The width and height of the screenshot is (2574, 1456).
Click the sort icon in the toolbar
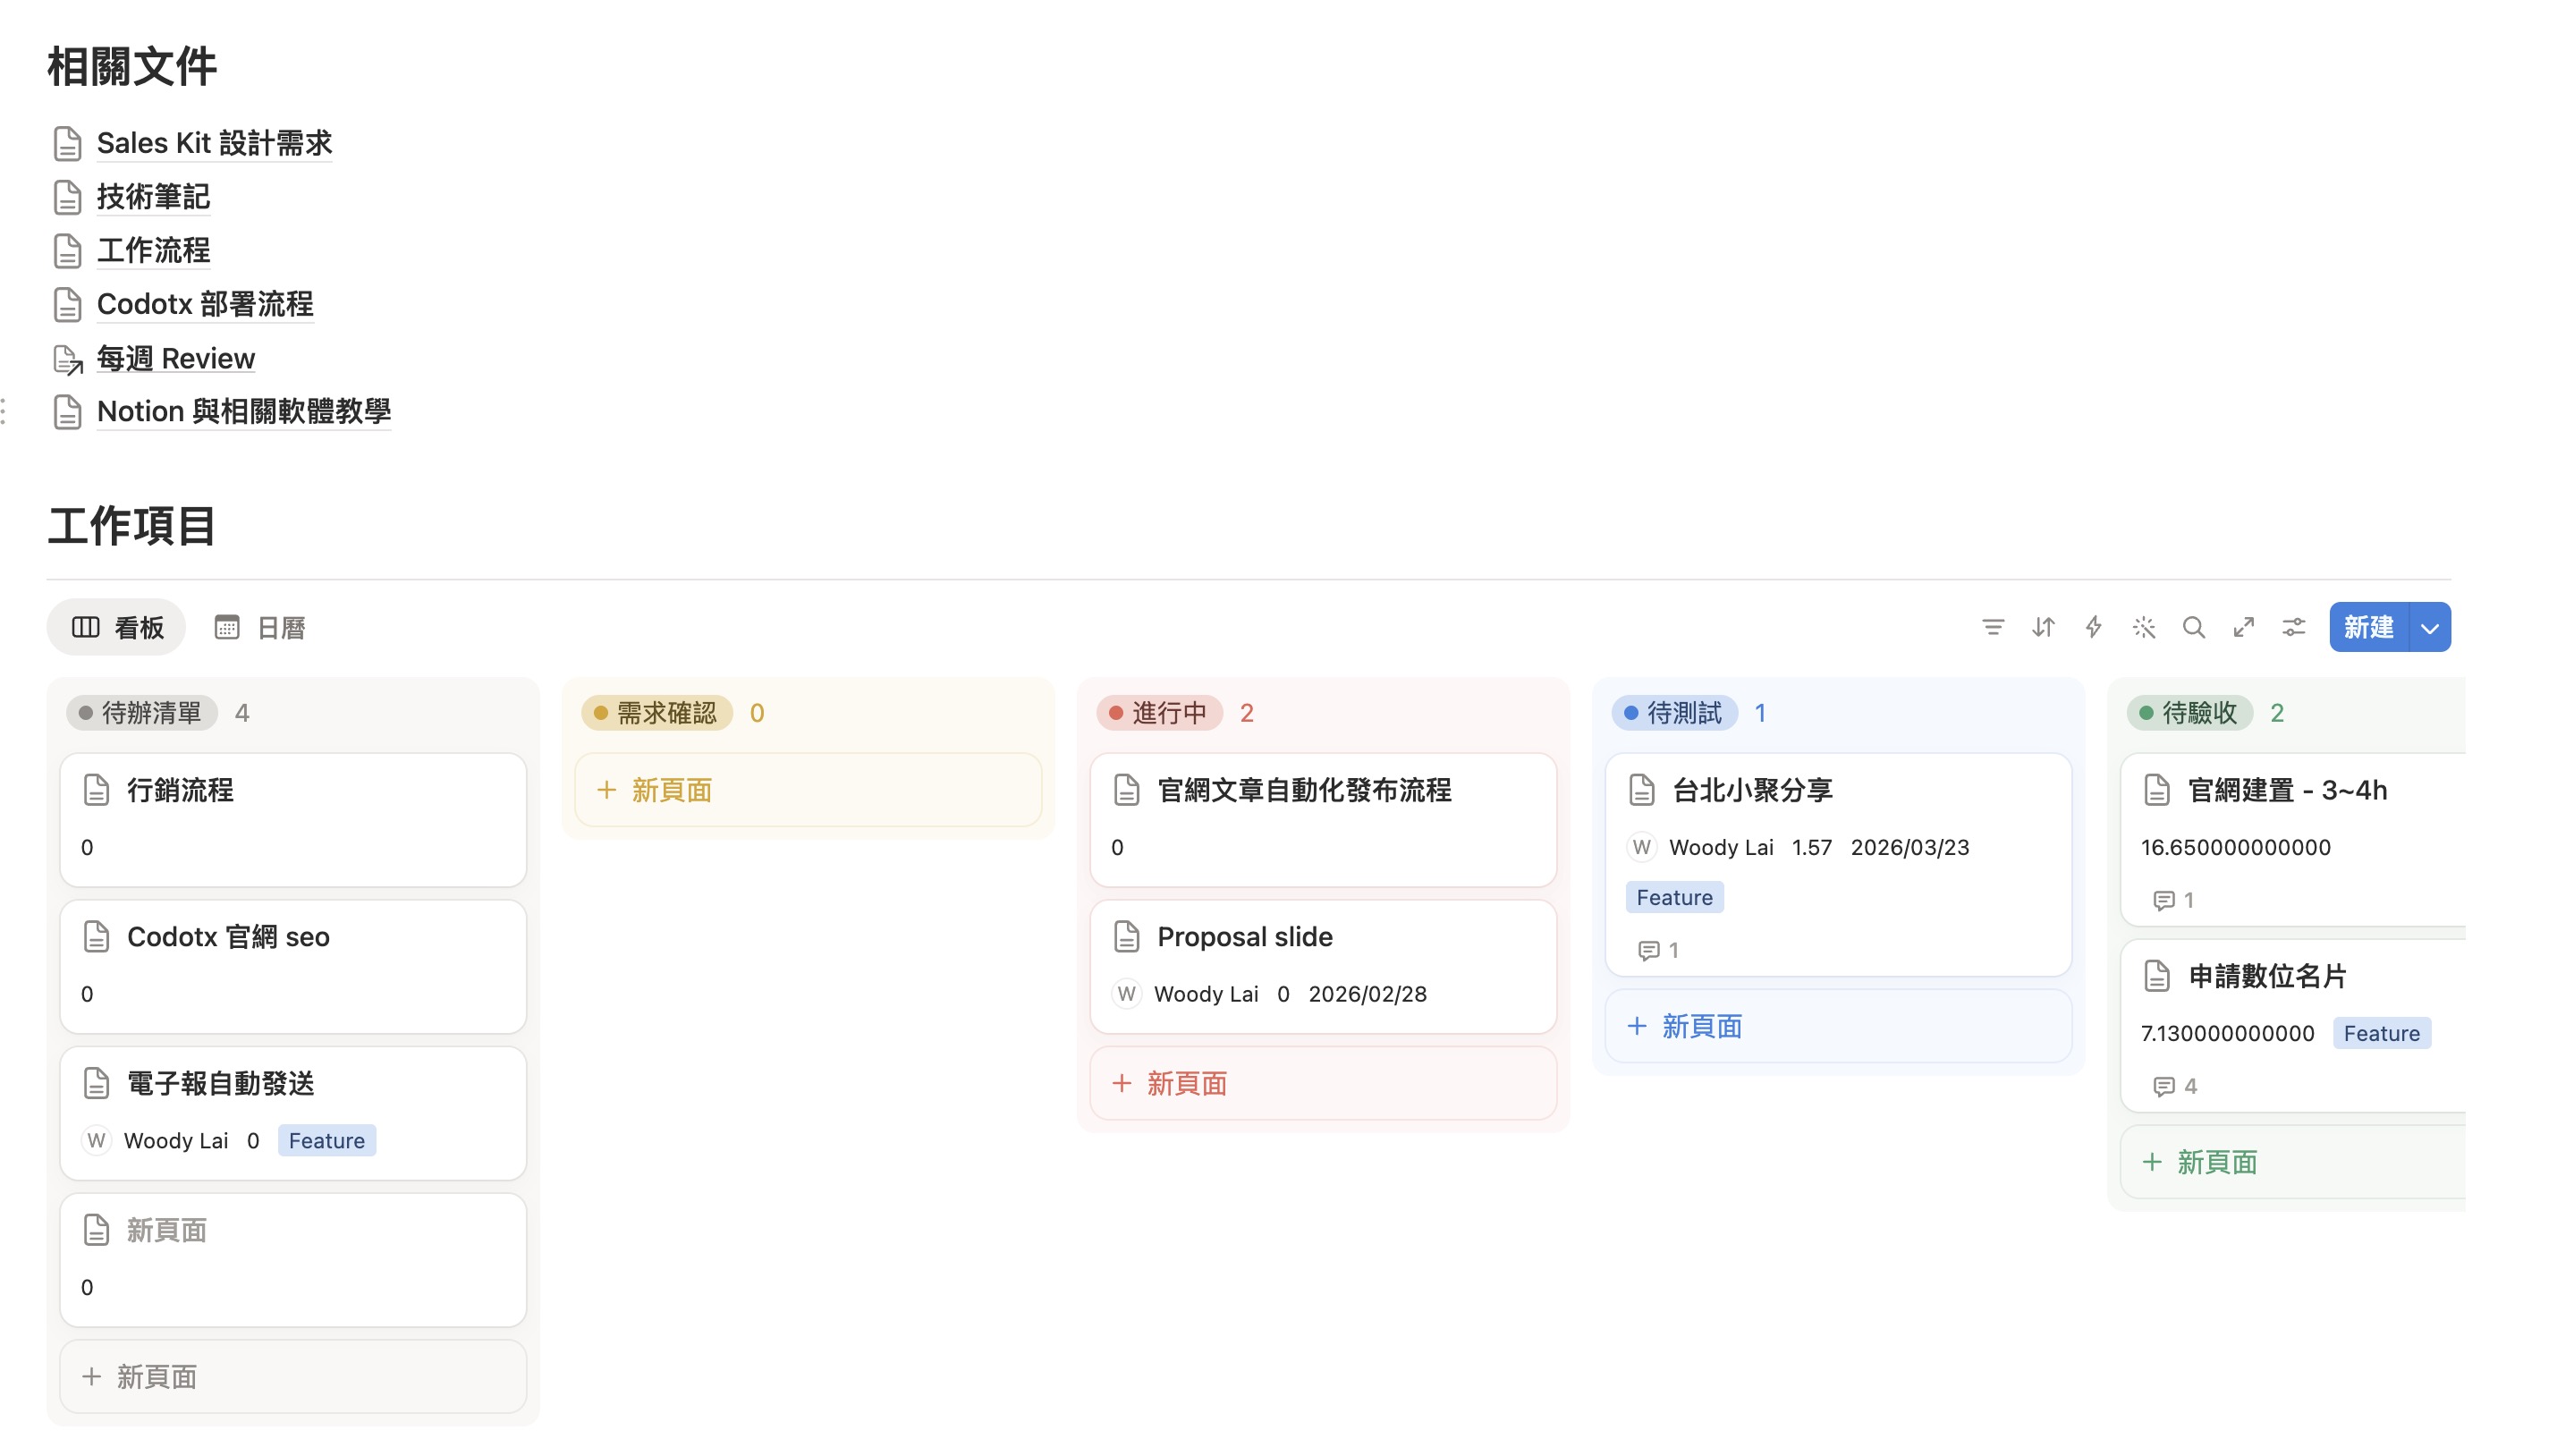point(2044,627)
